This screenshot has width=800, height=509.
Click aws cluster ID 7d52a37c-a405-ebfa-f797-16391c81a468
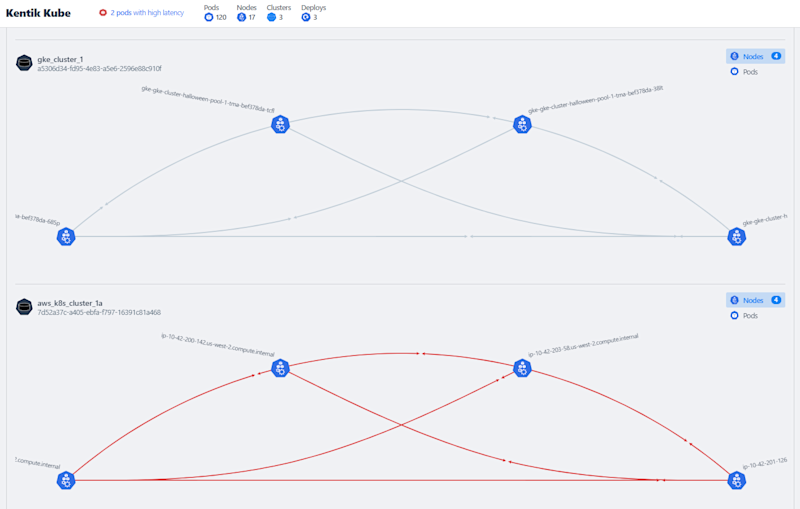[x=99, y=312]
